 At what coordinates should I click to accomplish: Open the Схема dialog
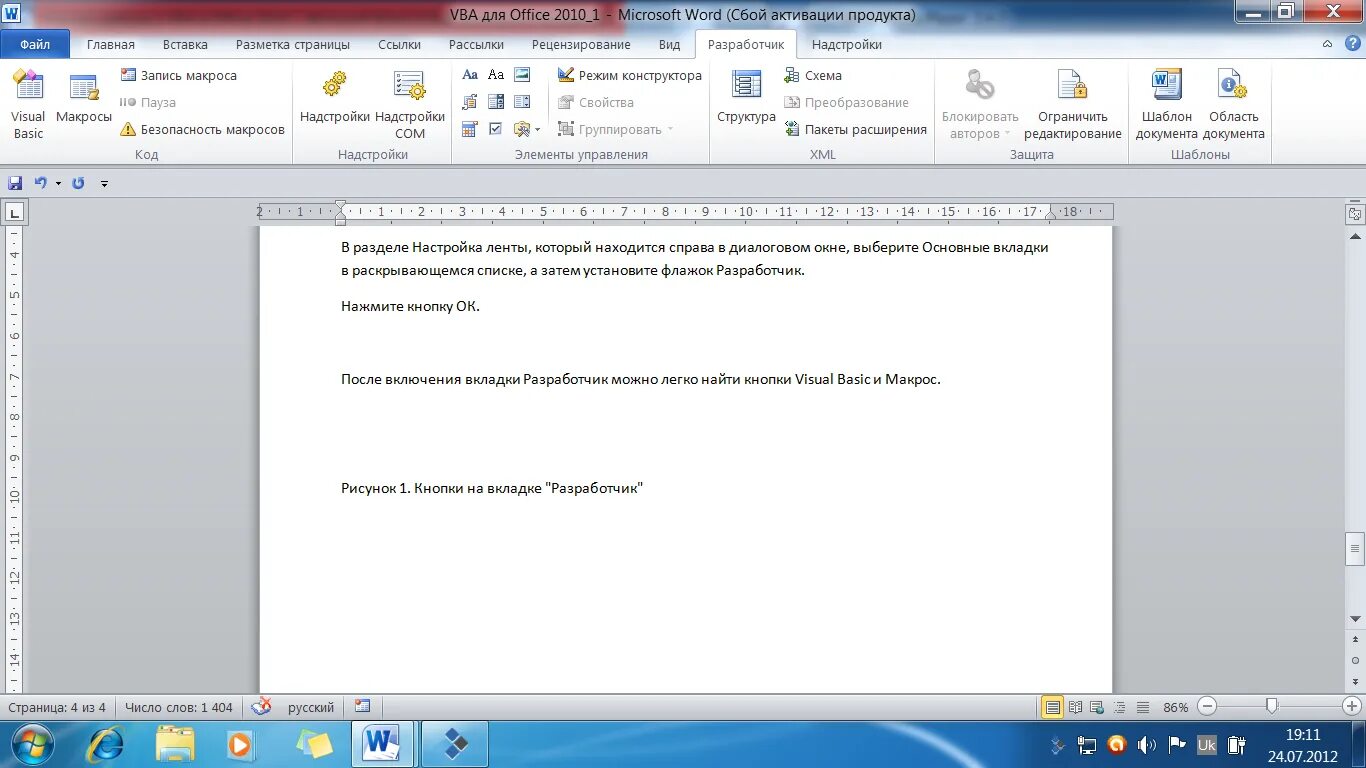(x=813, y=75)
